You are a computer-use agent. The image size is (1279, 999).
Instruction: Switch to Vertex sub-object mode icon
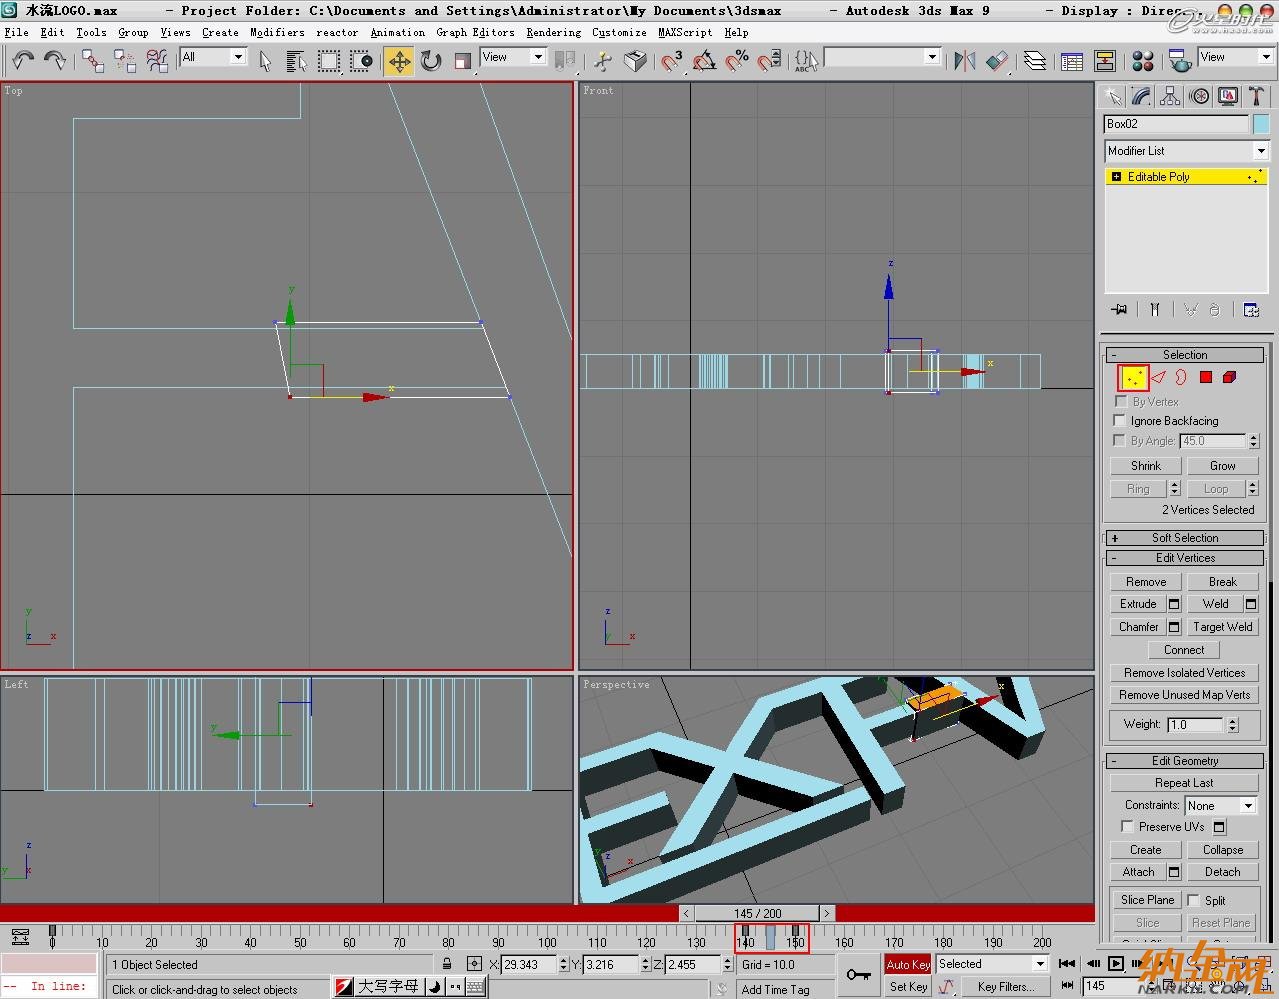pos(1133,377)
